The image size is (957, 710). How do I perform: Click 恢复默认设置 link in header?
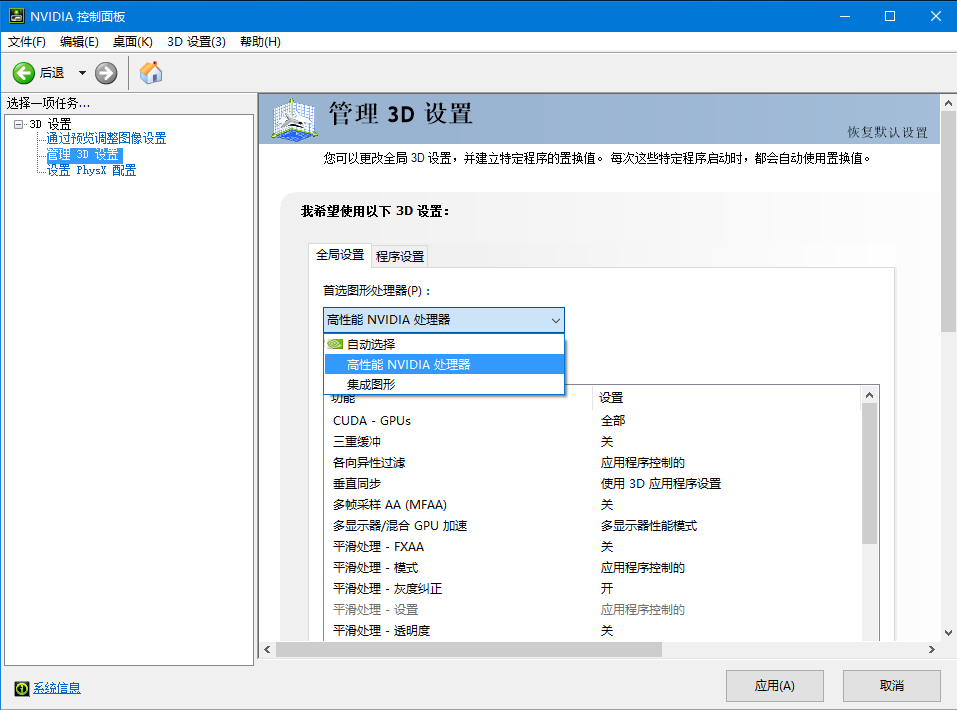pos(887,132)
